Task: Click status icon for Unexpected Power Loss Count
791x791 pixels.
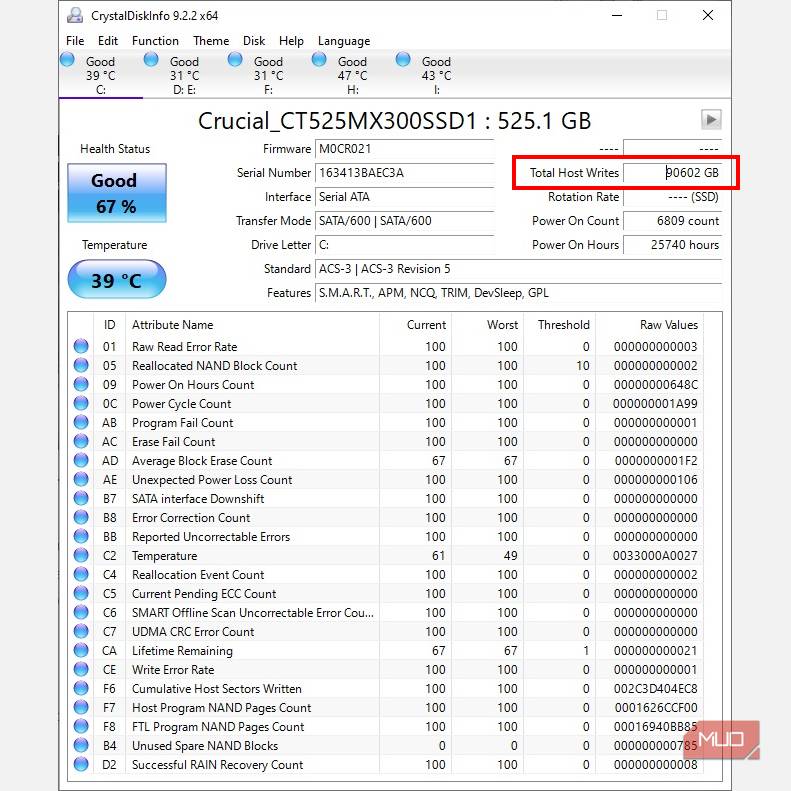Action: [81, 479]
